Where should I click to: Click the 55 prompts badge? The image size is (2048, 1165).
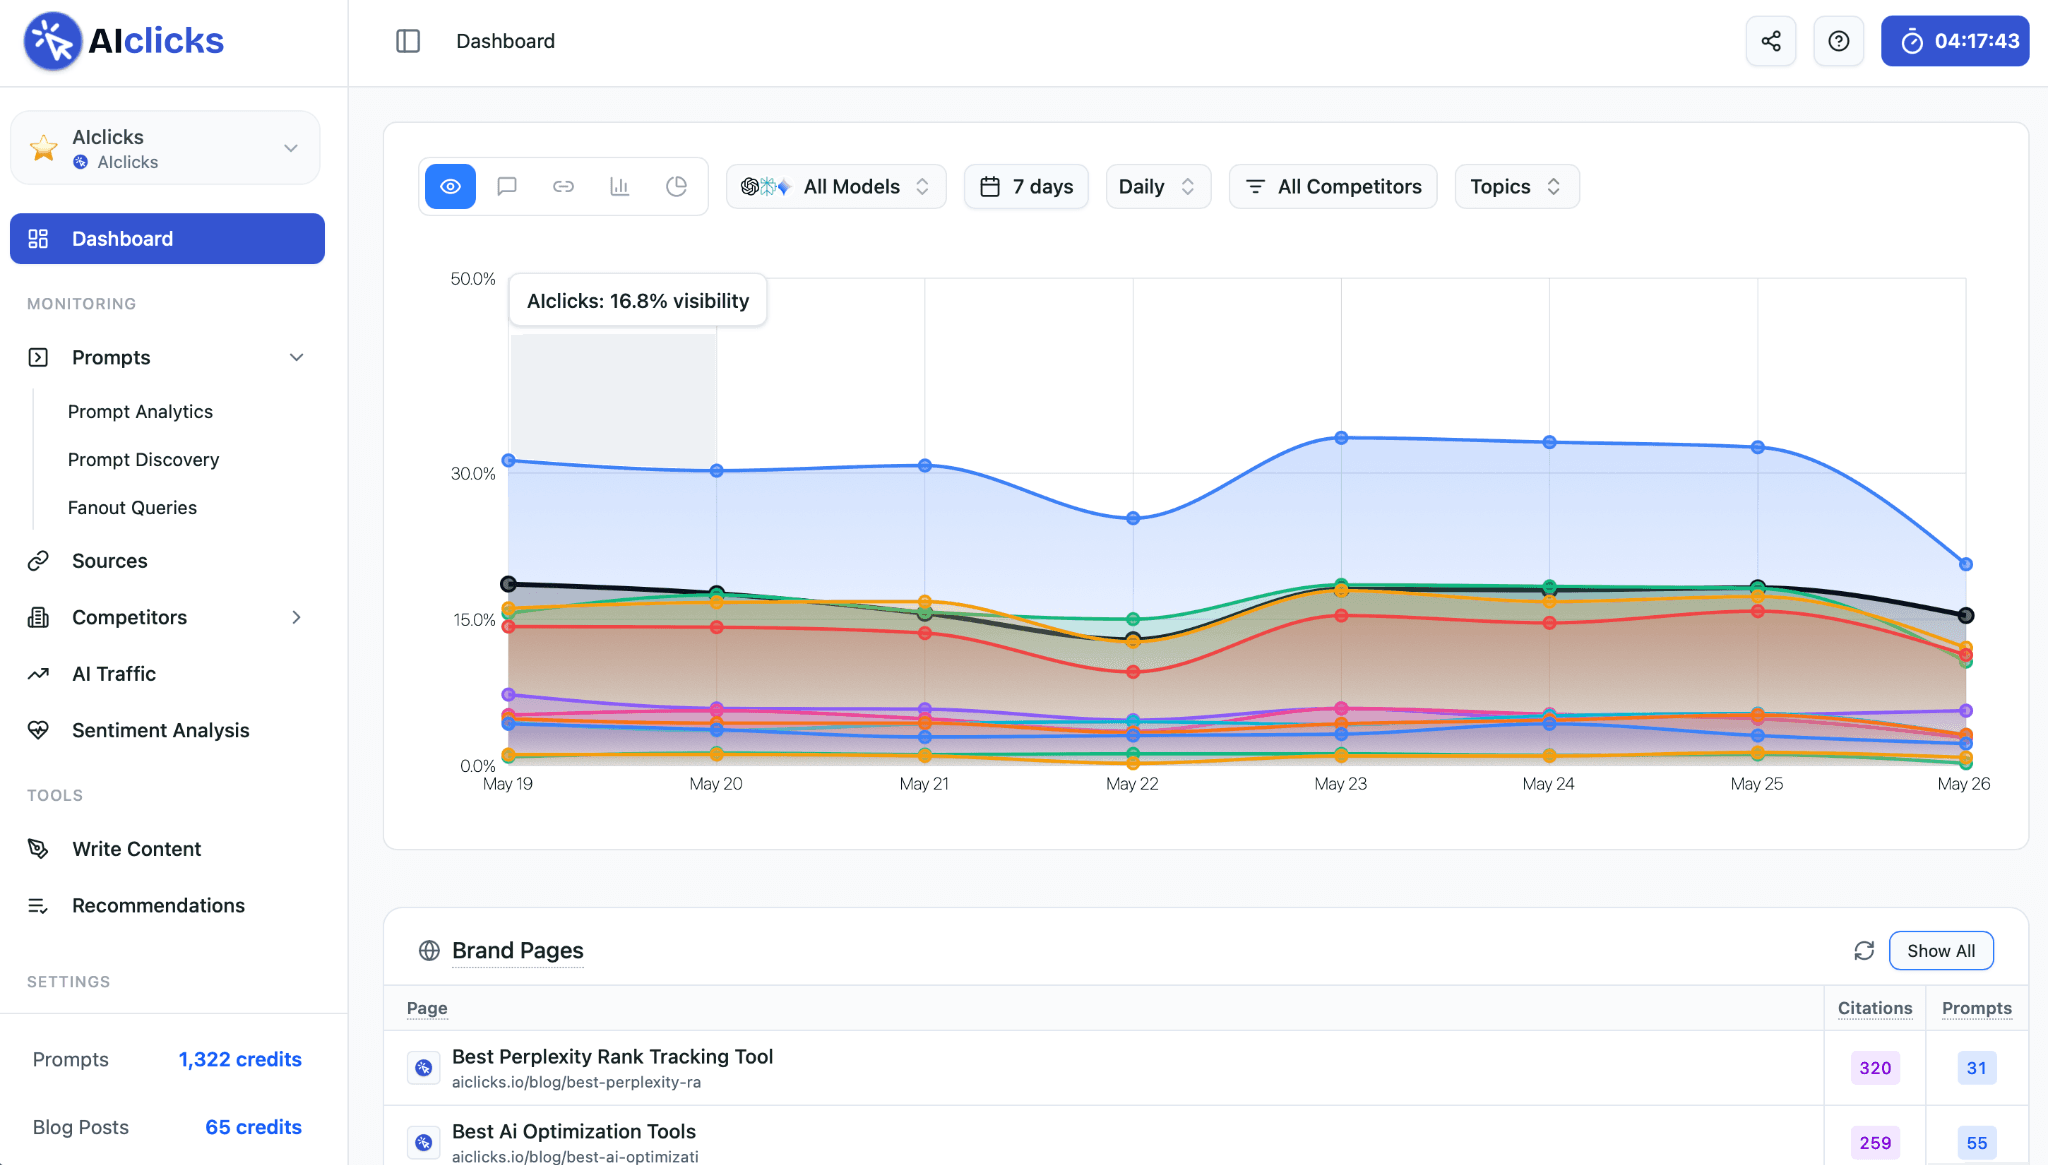click(1977, 1143)
